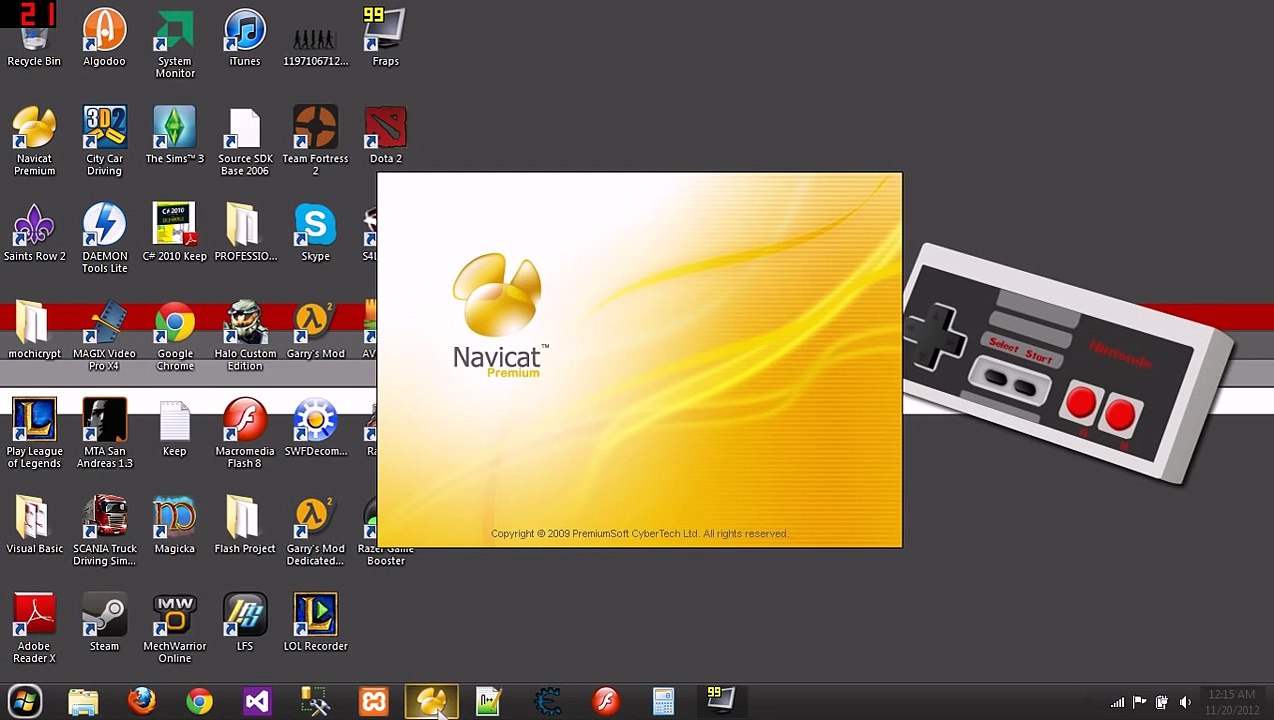1274x720 pixels.
Task: Open the volume control in system tray
Action: click(x=1185, y=702)
